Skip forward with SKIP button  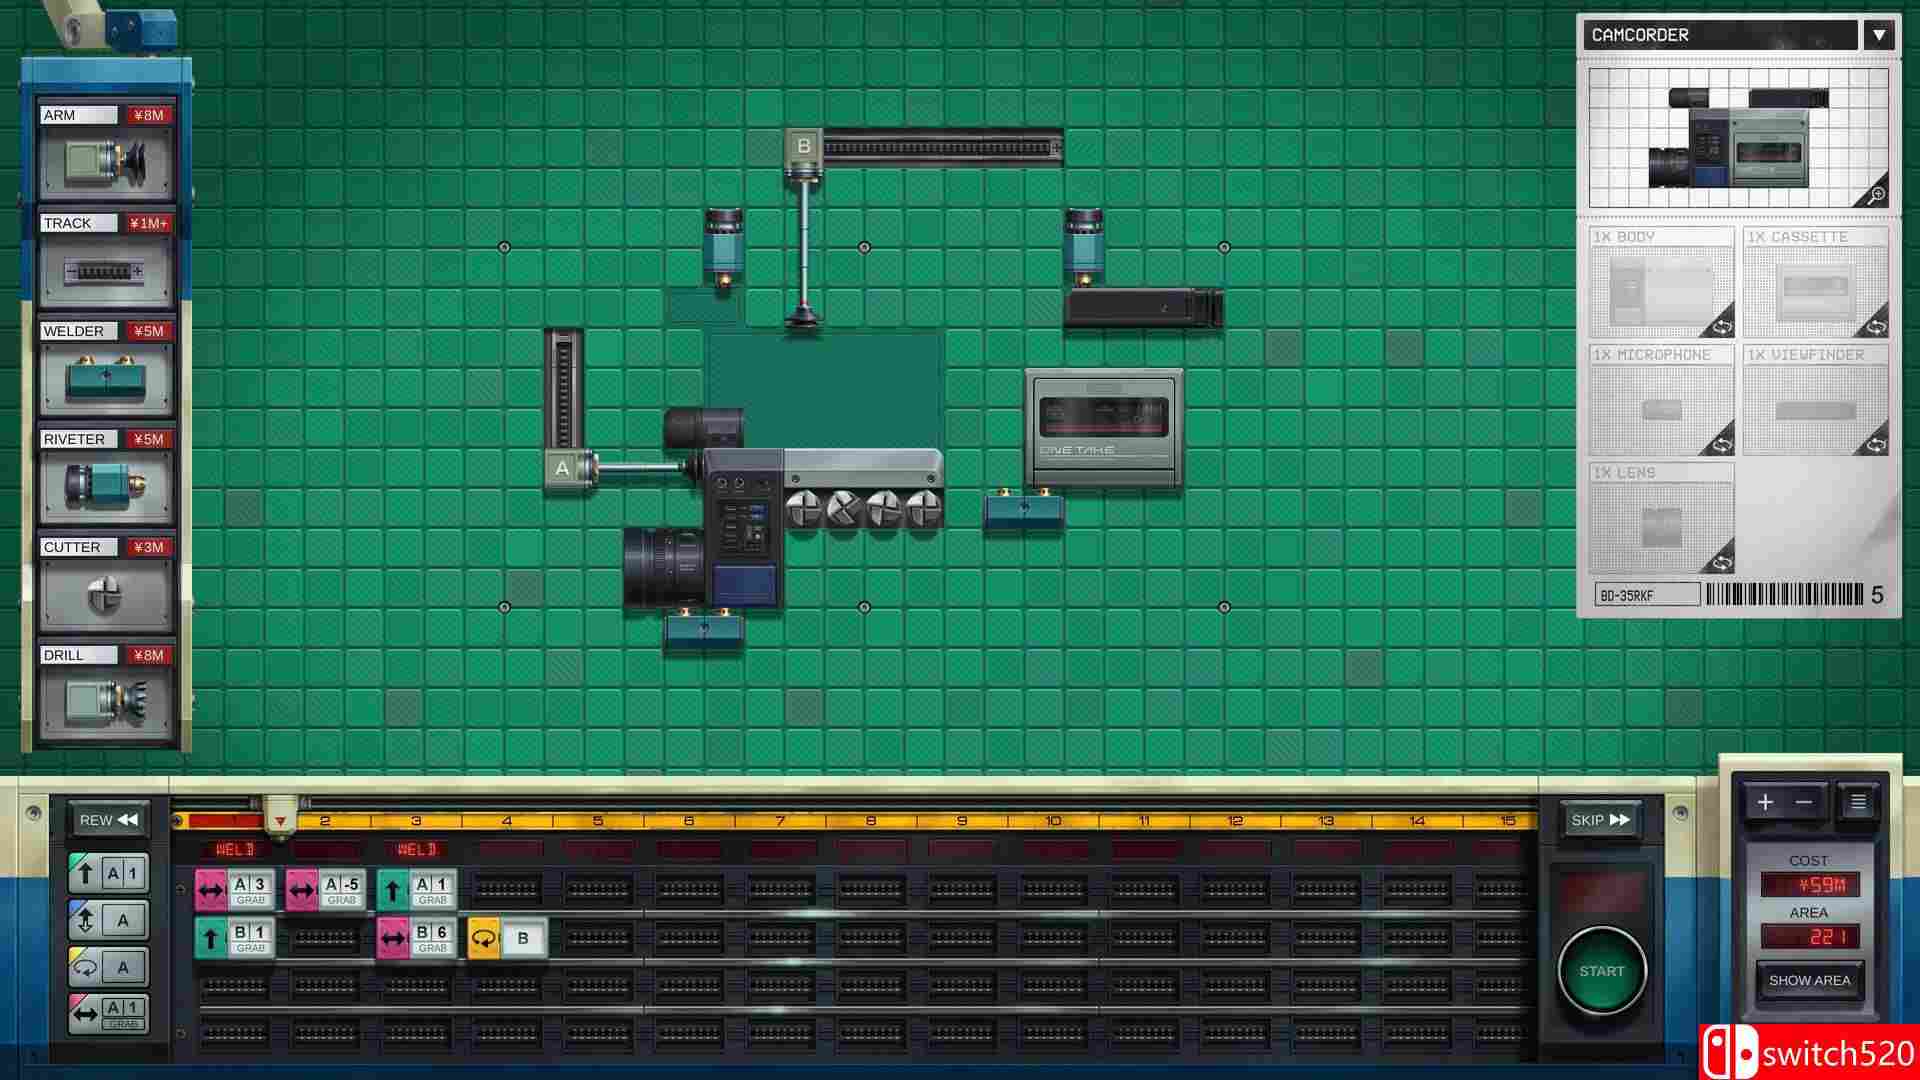click(1600, 820)
